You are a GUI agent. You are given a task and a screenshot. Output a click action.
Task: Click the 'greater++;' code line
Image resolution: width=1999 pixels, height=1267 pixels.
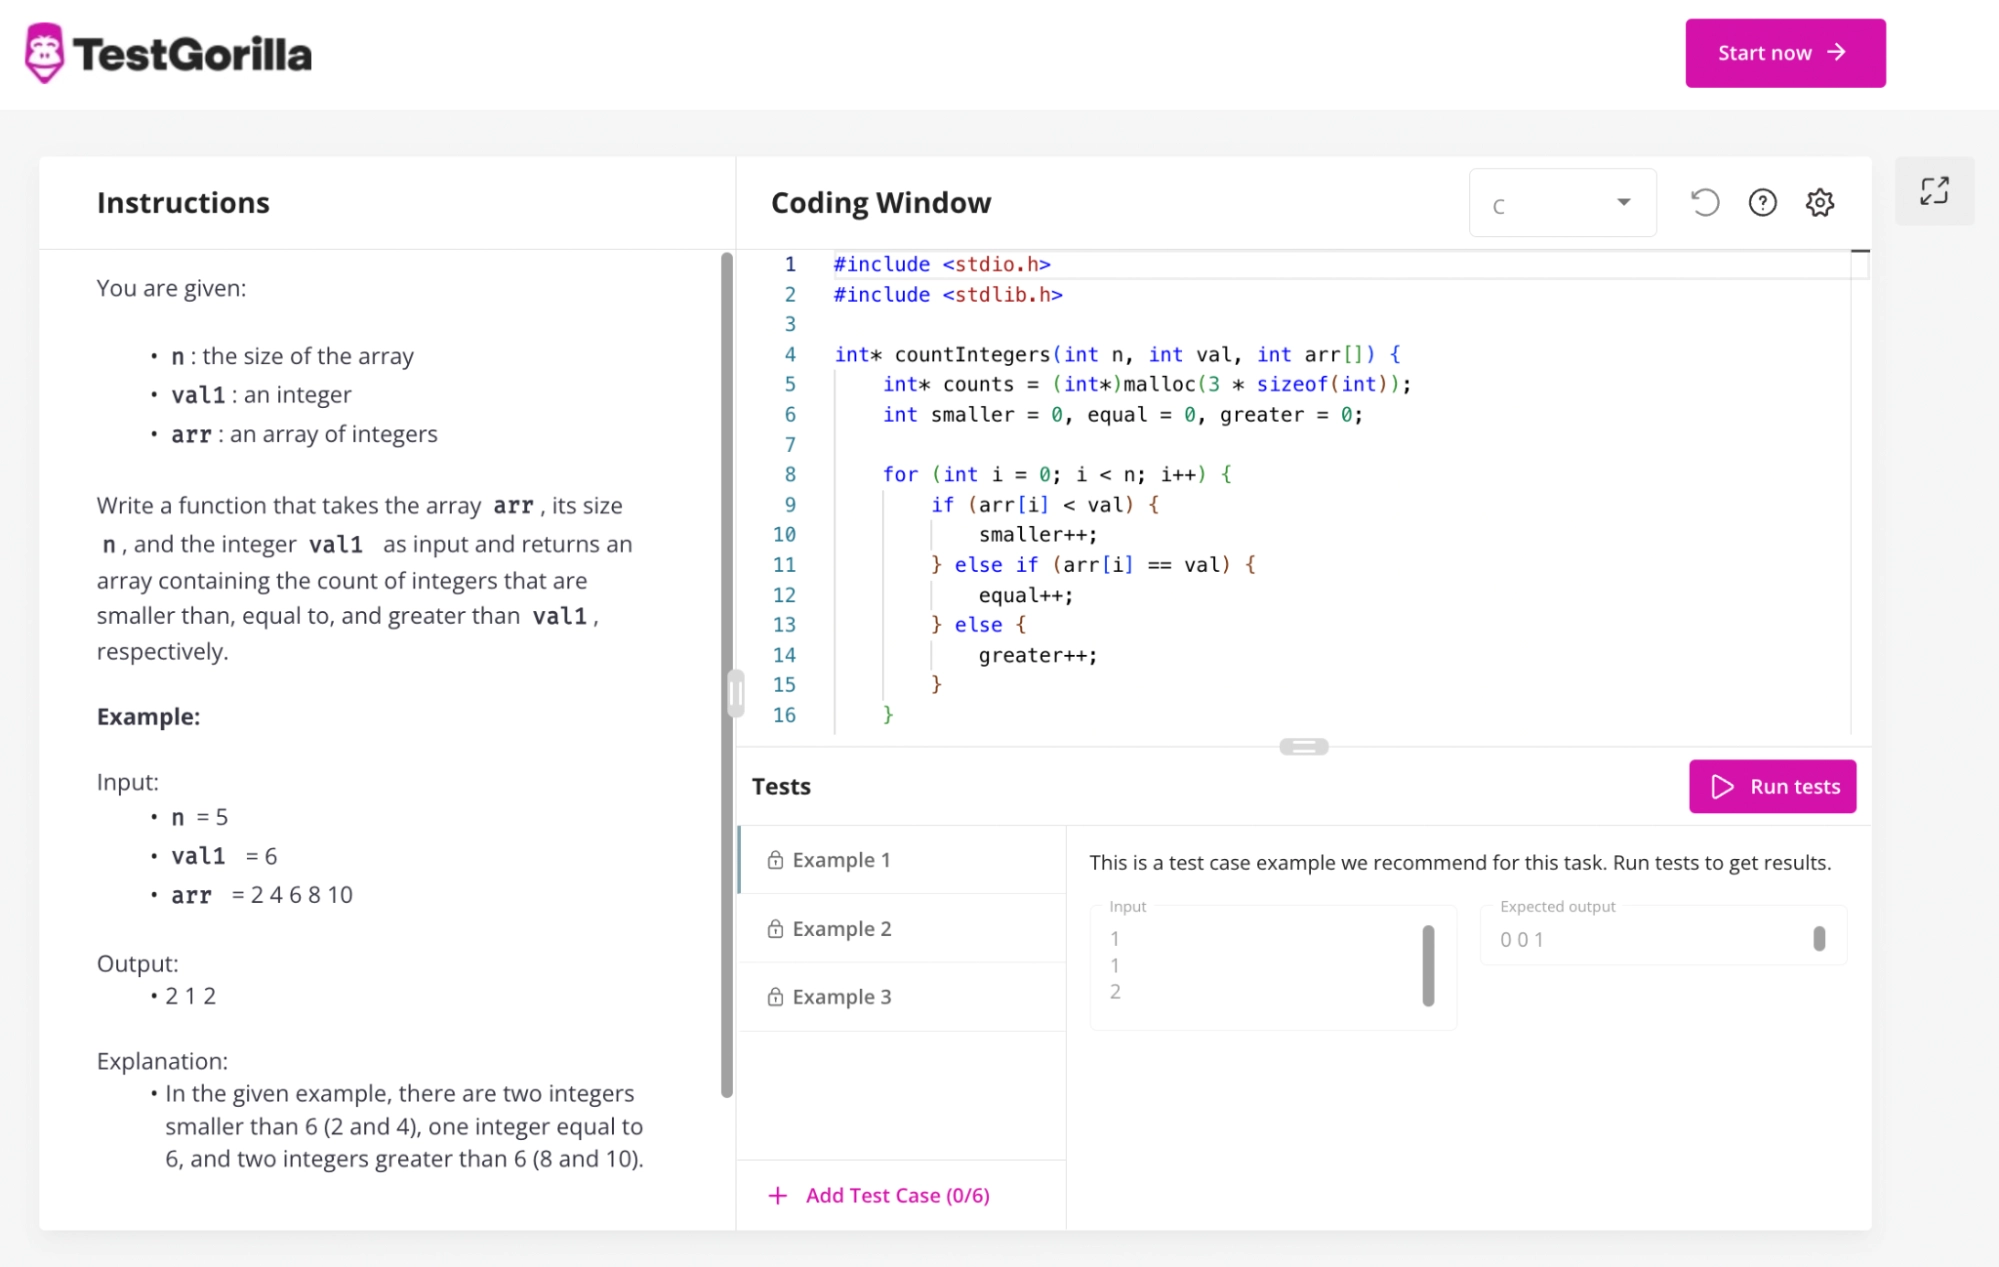[1038, 655]
